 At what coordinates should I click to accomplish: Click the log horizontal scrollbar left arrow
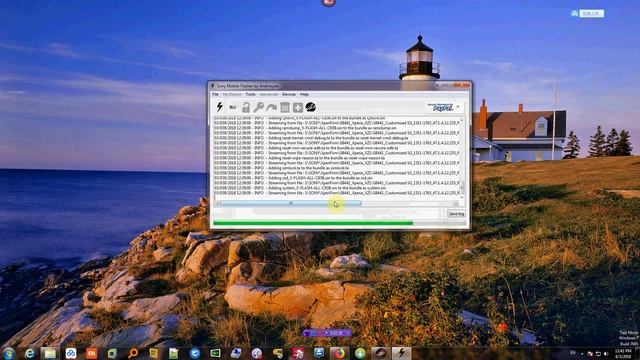(x=218, y=203)
